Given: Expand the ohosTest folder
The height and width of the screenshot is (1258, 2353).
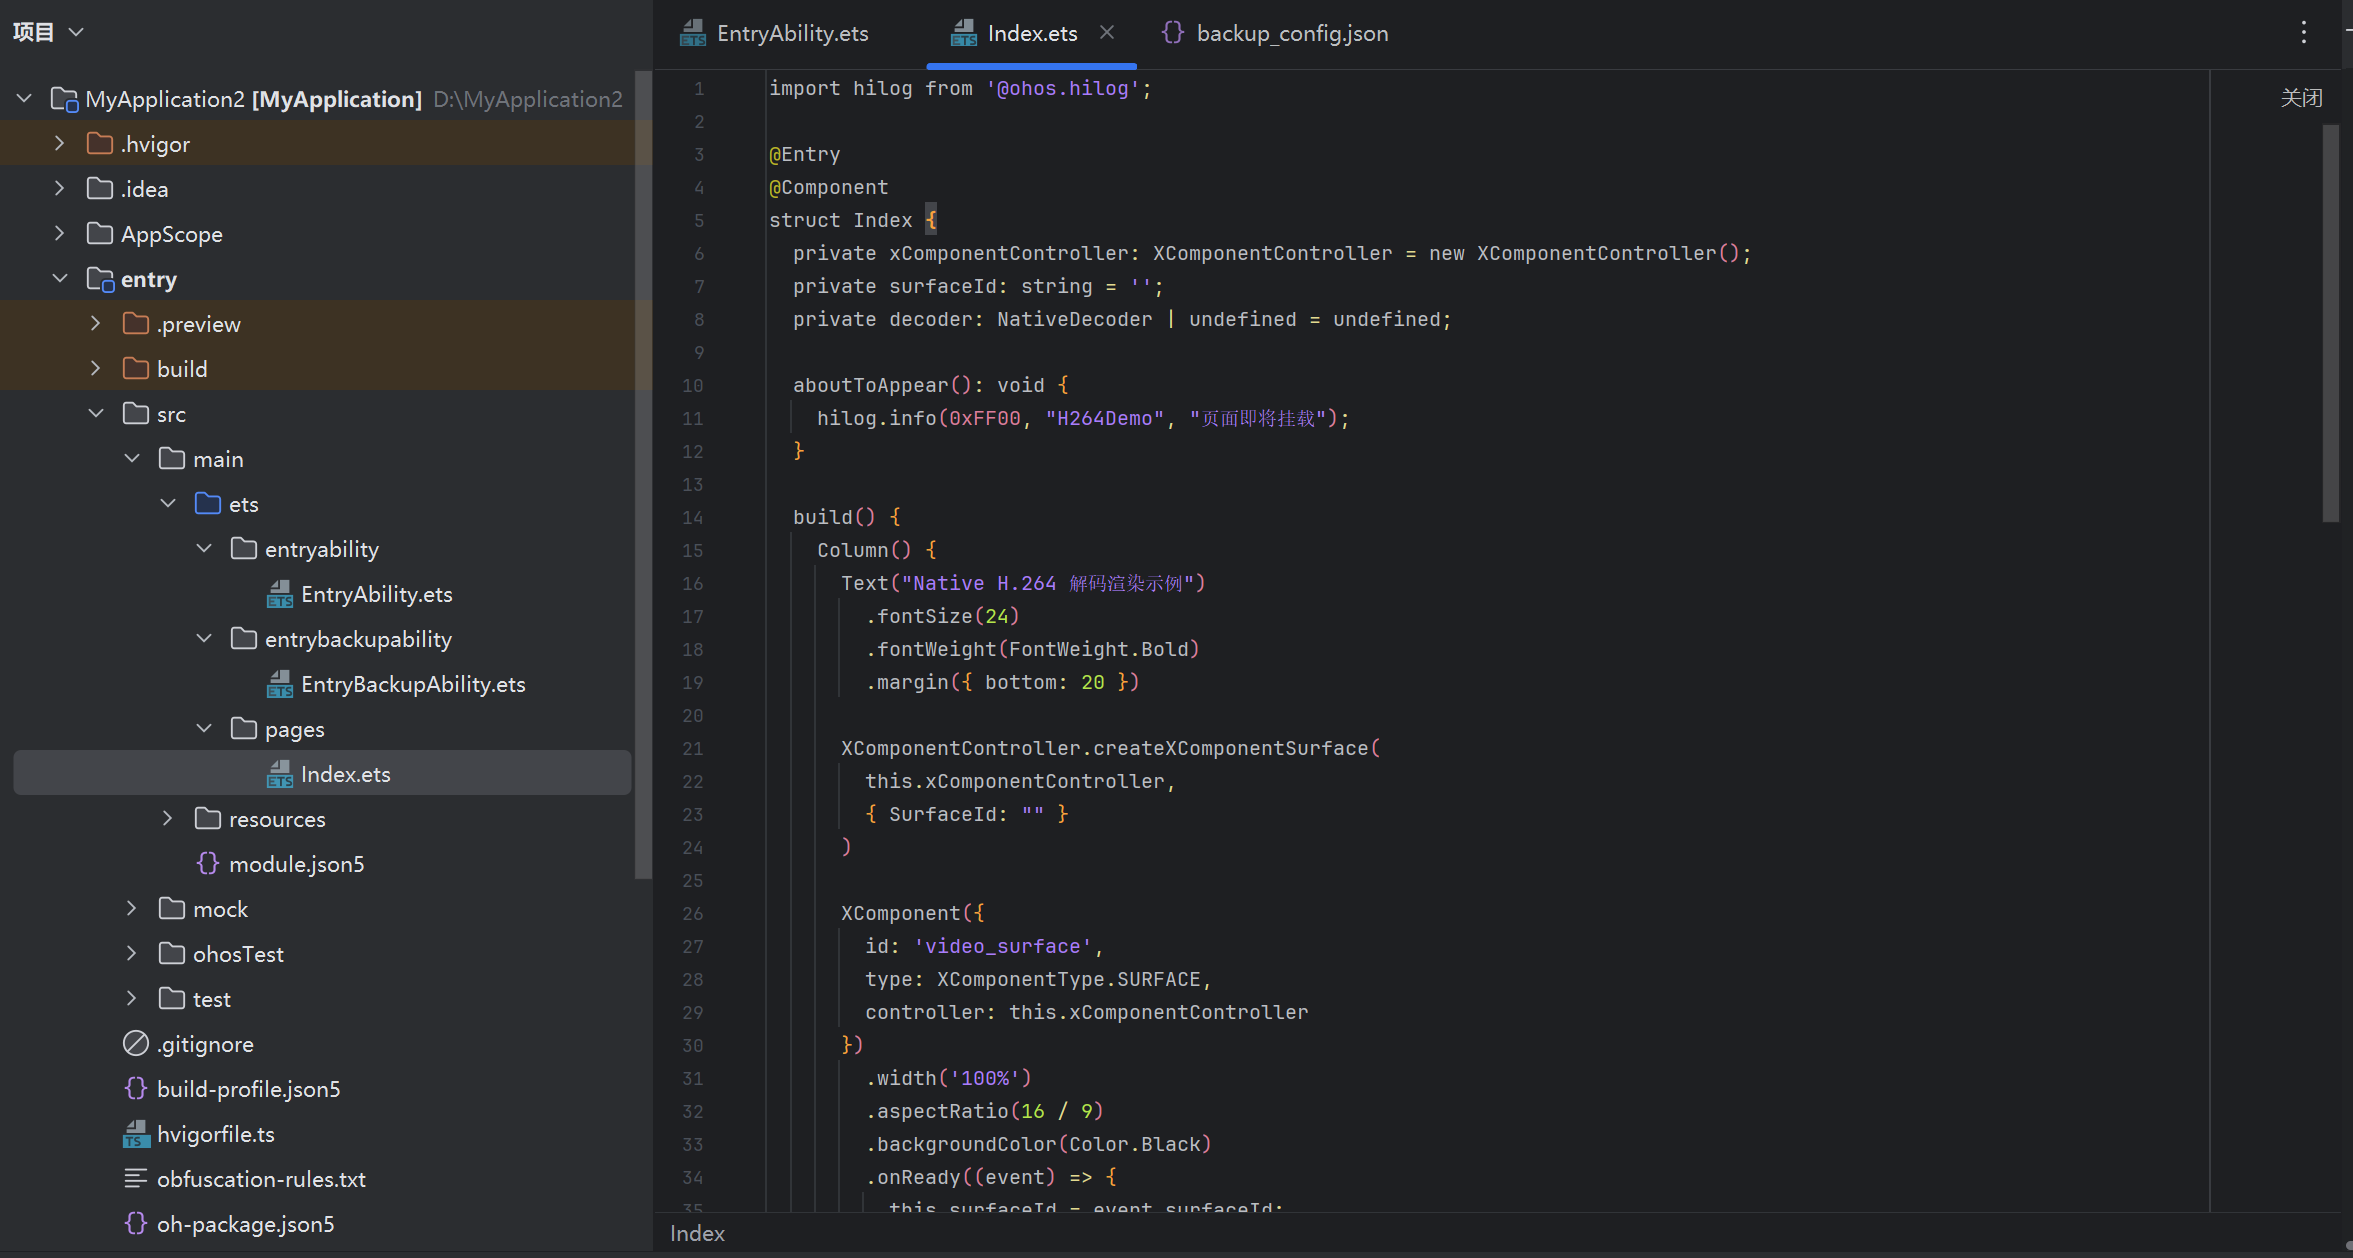Looking at the screenshot, I should (x=131, y=954).
